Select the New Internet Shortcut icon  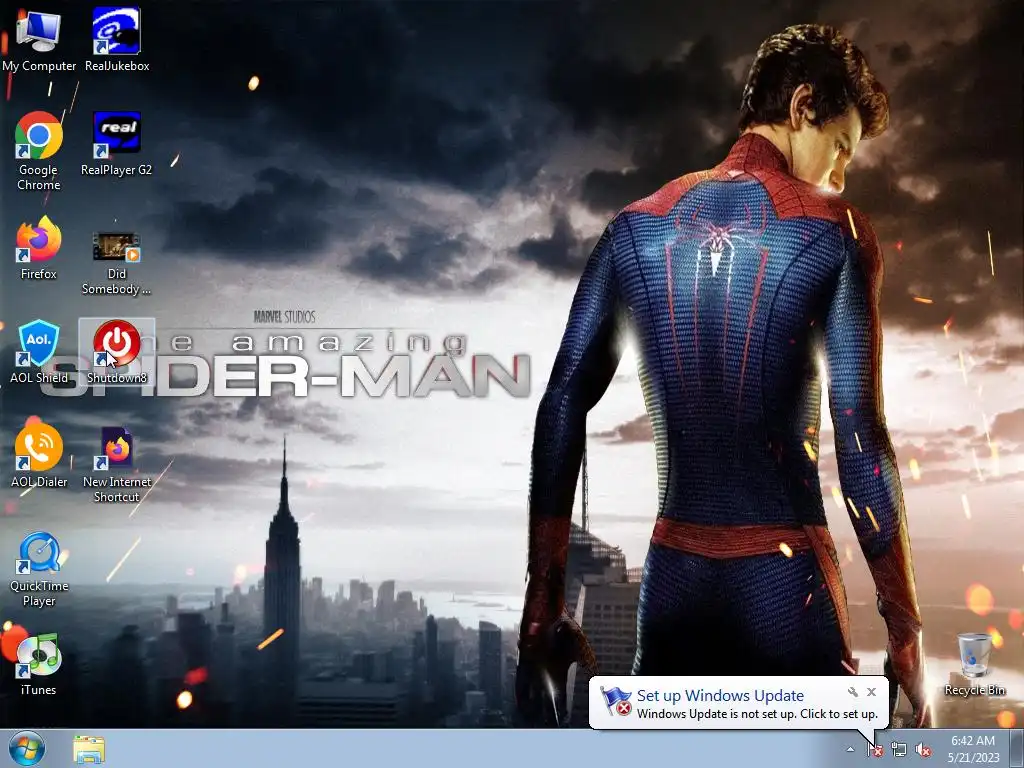pos(117,464)
